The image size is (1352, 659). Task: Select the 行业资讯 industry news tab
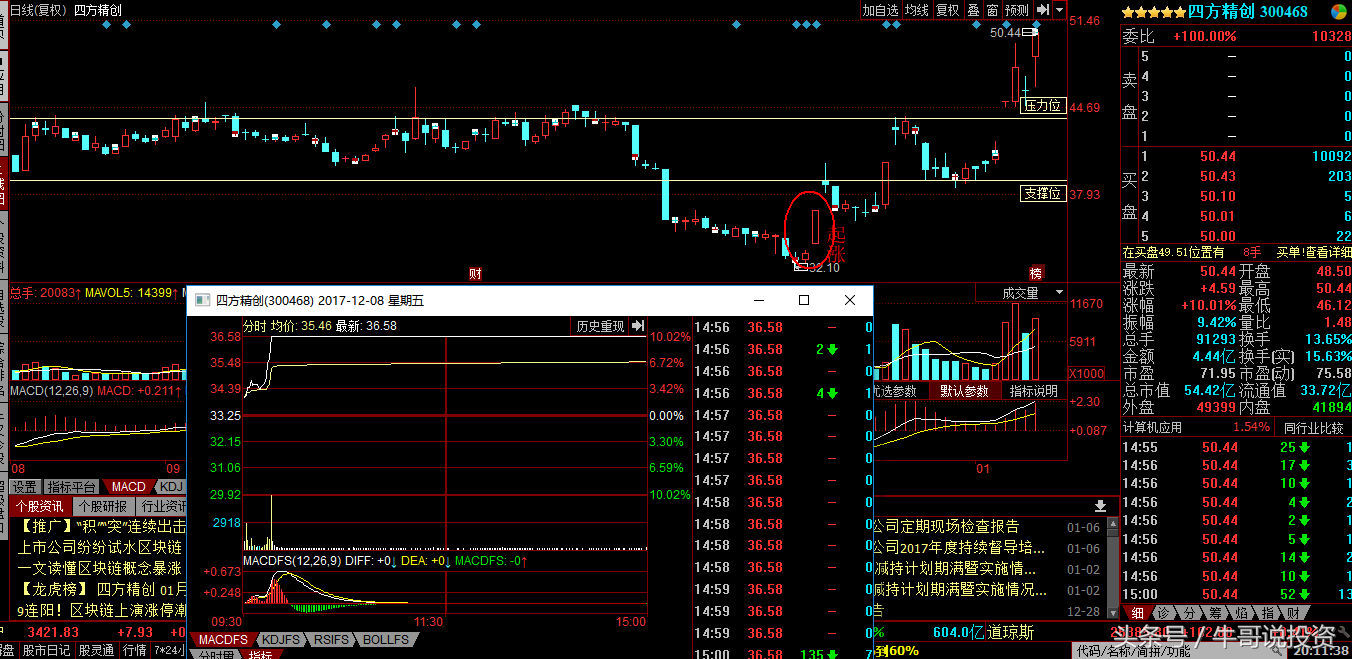coord(162,506)
